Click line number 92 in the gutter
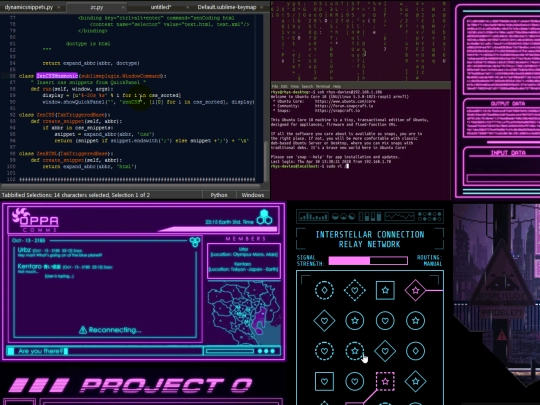Viewport: 540px width, 405px height. tap(12, 115)
